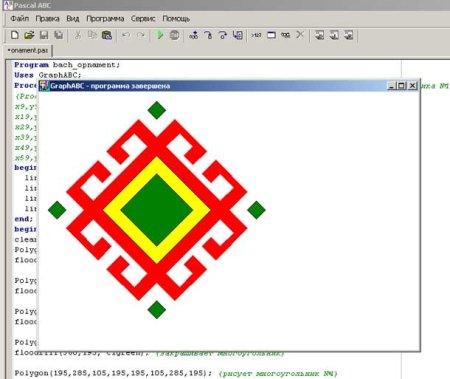Click the Step Into debug icon
The image size is (450, 379).
pos(208,35)
